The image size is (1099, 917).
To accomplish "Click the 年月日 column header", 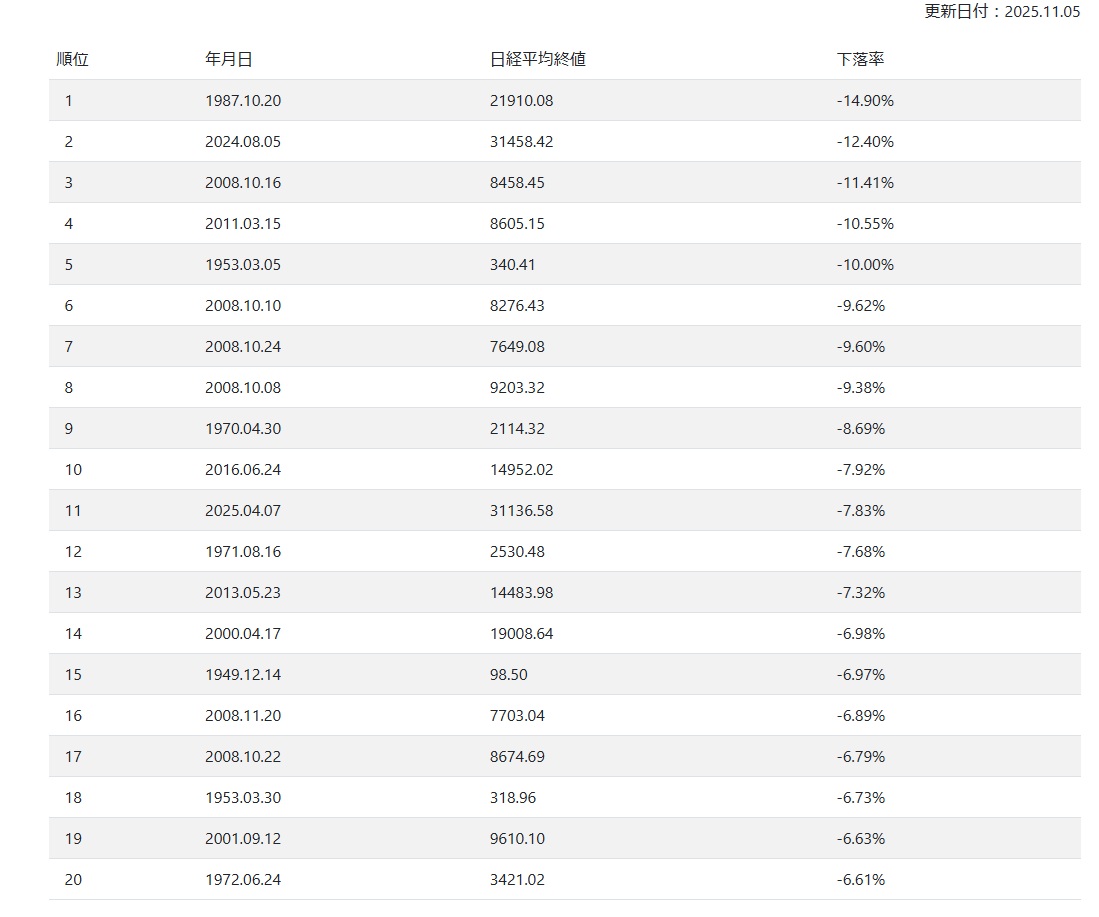I will click(x=229, y=59).
